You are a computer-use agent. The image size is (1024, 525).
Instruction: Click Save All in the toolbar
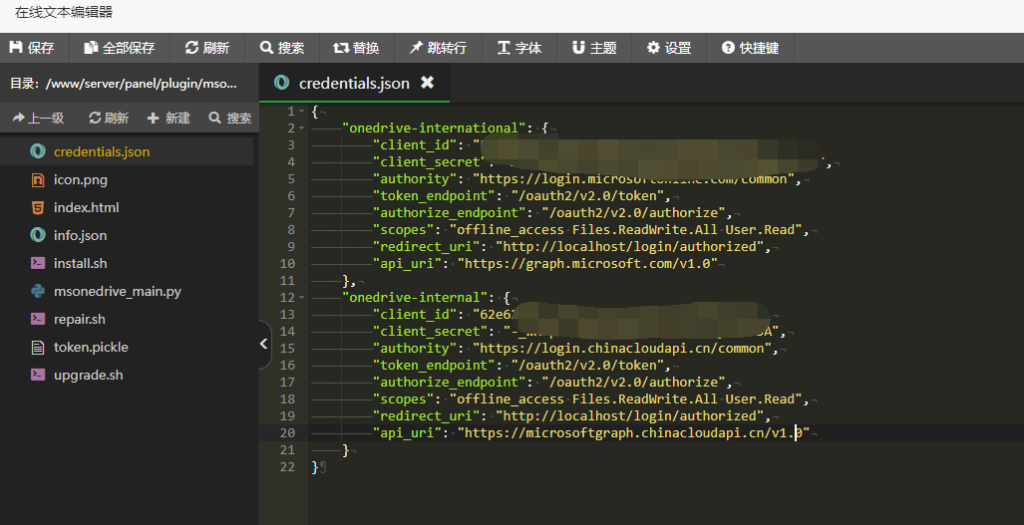point(120,48)
